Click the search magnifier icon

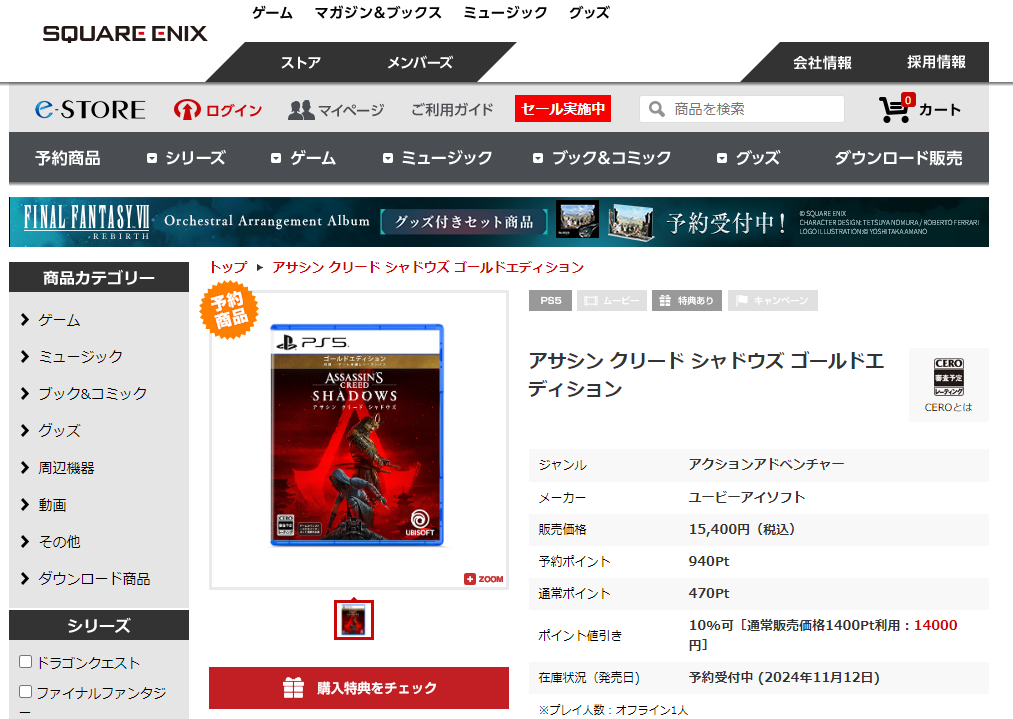point(656,109)
